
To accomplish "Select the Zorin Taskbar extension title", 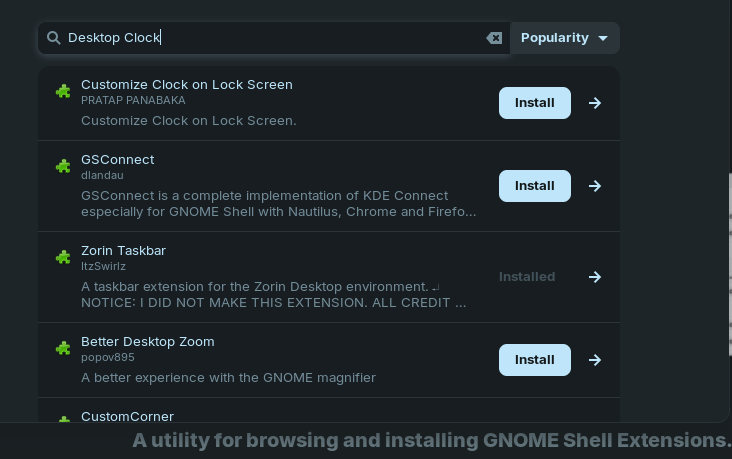I will (123, 251).
